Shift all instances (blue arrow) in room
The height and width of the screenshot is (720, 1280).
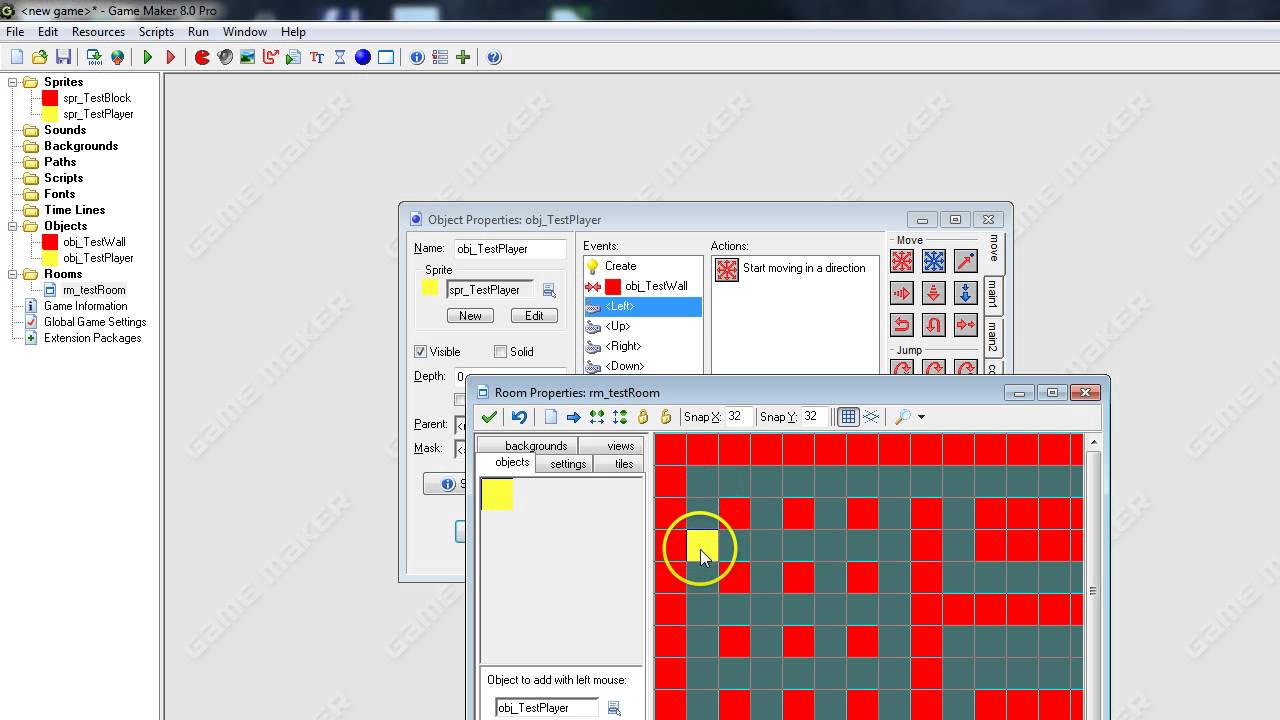tap(573, 417)
